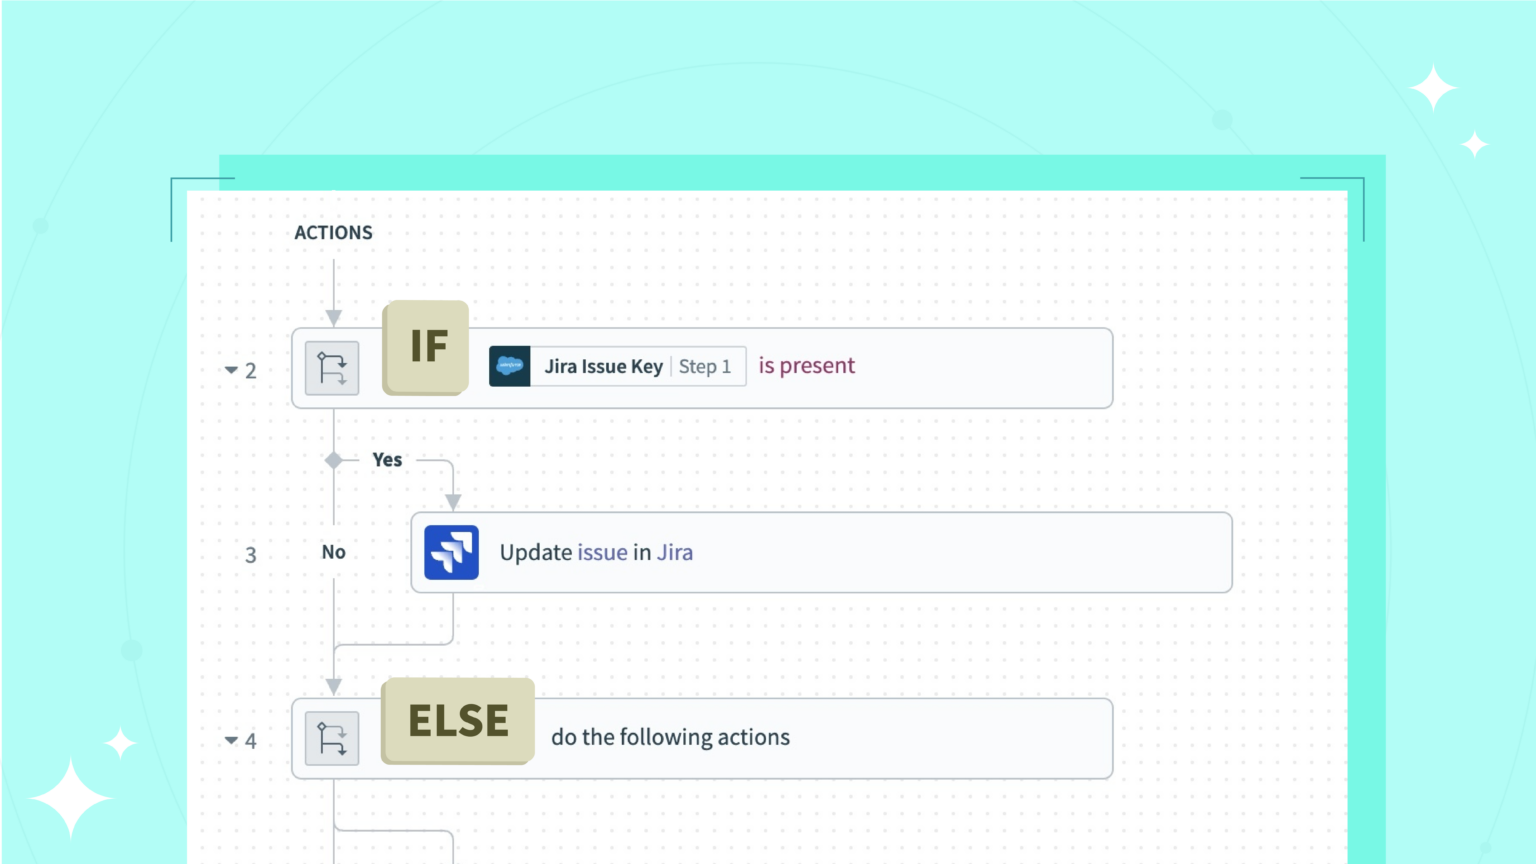Click the branch icon on the ELSE step

tap(331, 739)
